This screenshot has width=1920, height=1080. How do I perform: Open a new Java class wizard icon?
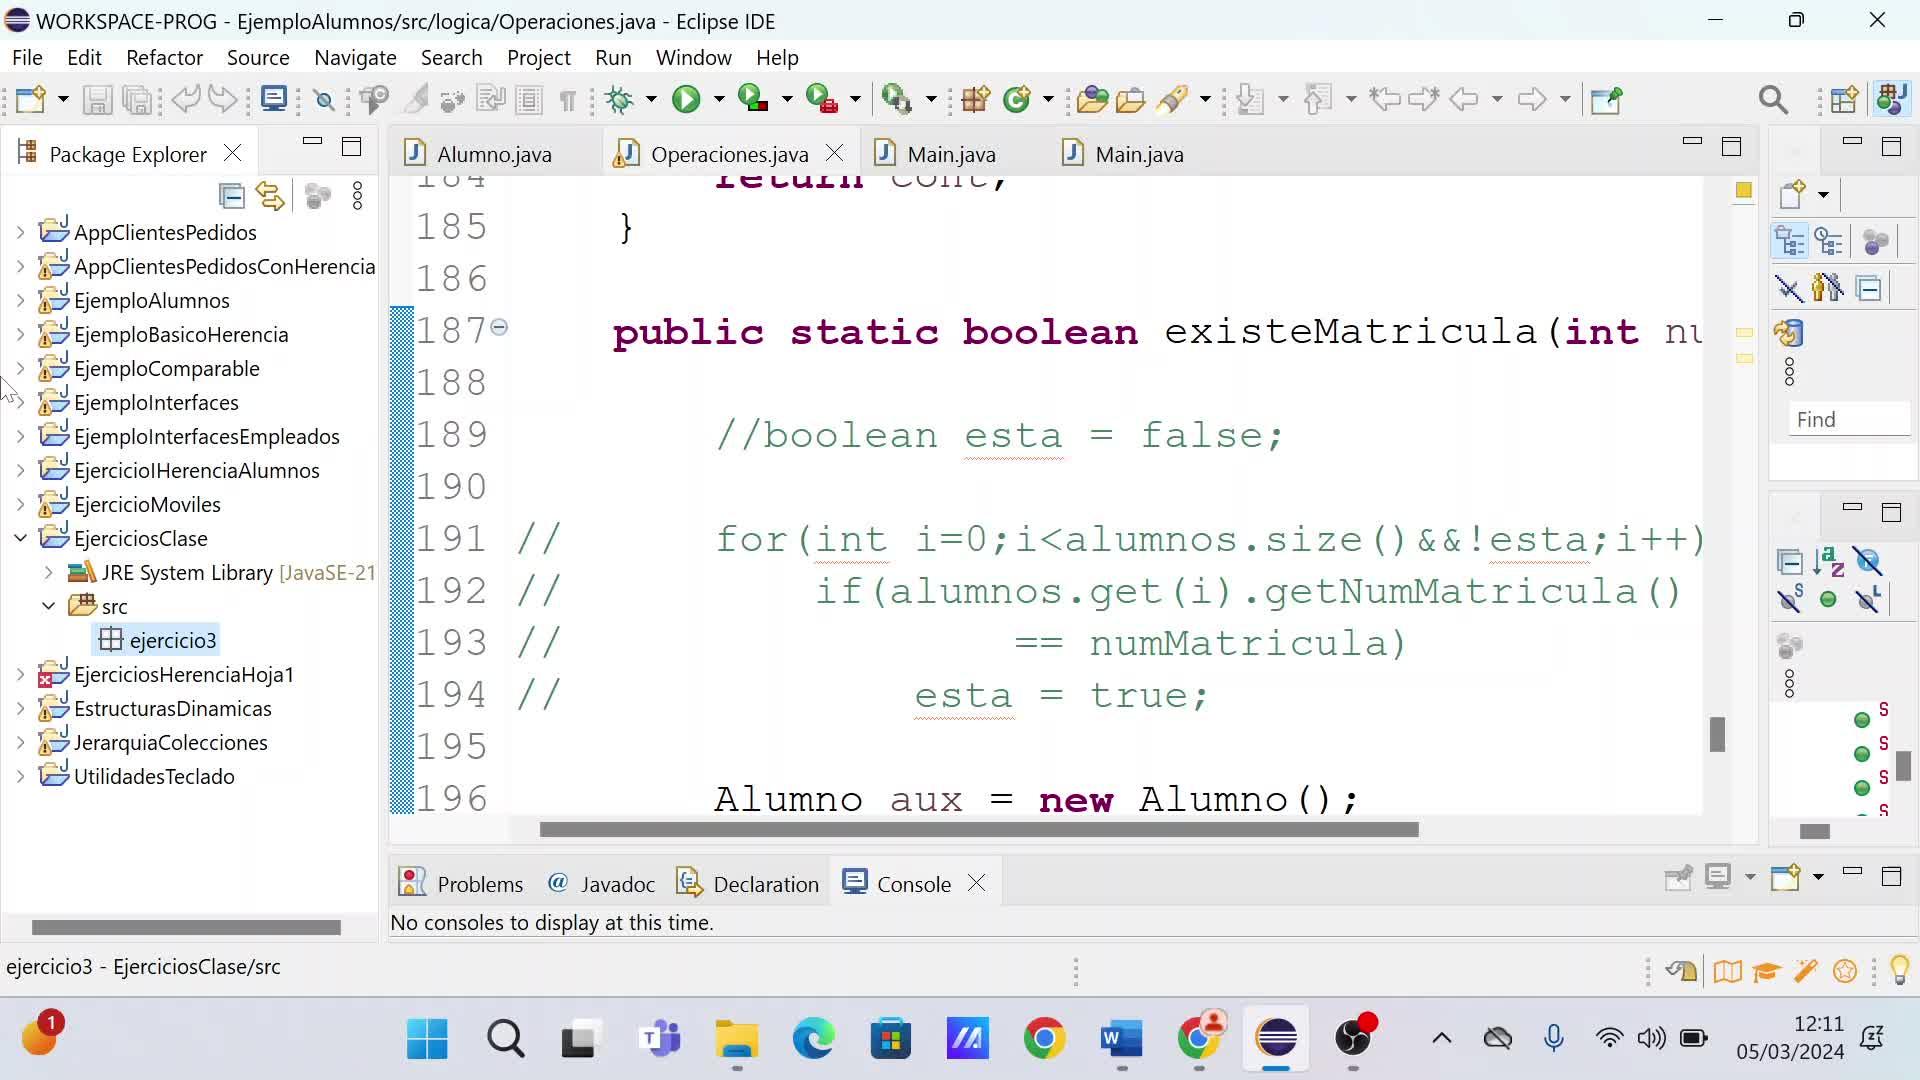[x=1017, y=99]
